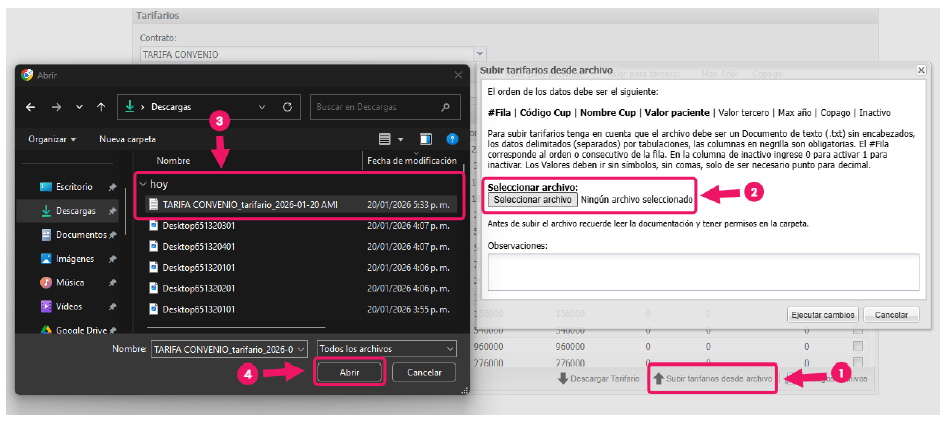The image size is (947, 423).
Task: Expand the Nombre filename dropdown arrow
Action: point(302,349)
